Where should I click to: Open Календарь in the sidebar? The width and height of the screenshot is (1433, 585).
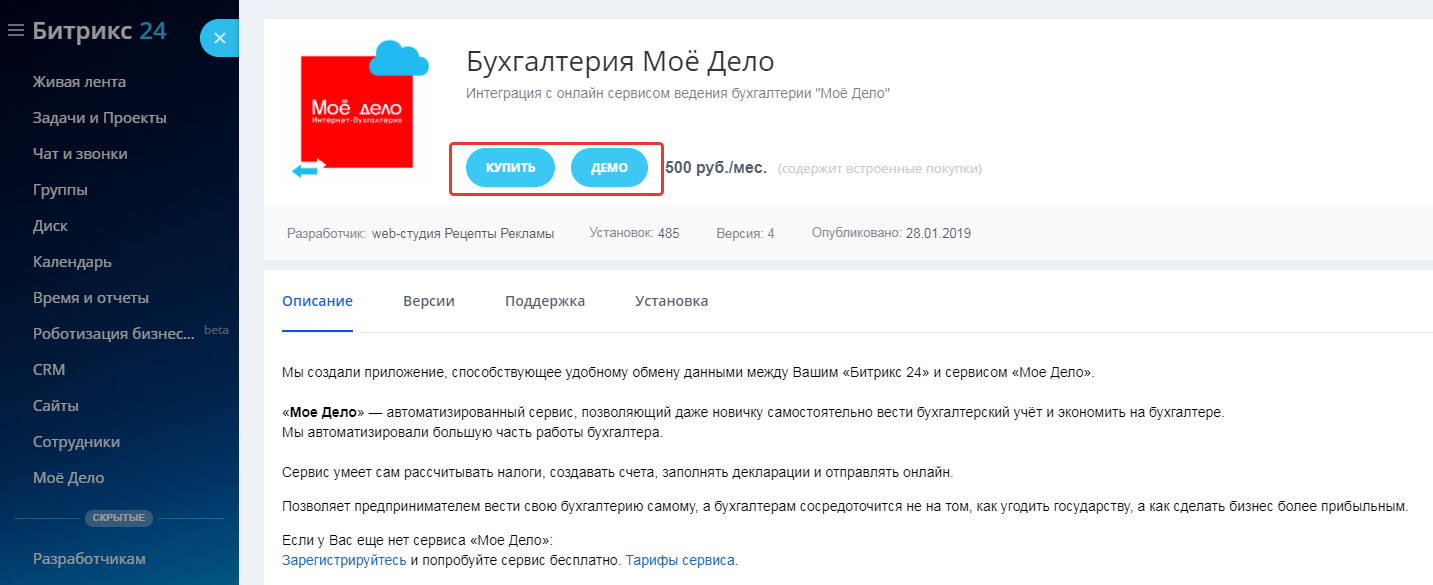(x=72, y=262)
